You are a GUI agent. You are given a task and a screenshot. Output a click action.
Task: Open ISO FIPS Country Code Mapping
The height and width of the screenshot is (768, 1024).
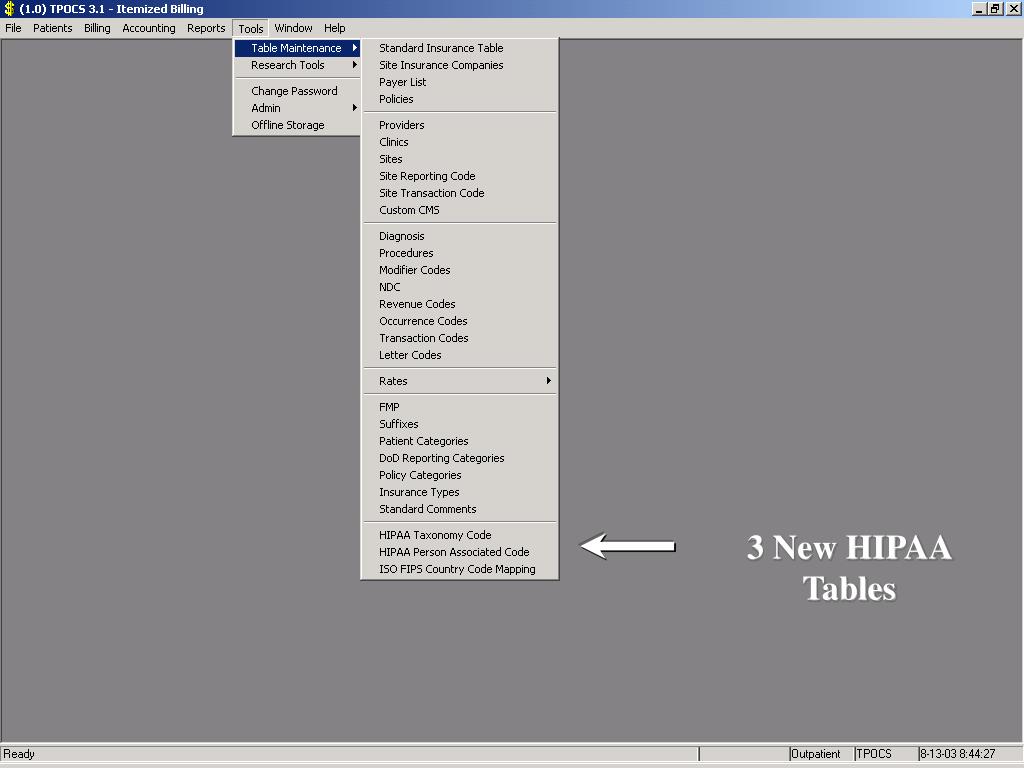[460, 569]
